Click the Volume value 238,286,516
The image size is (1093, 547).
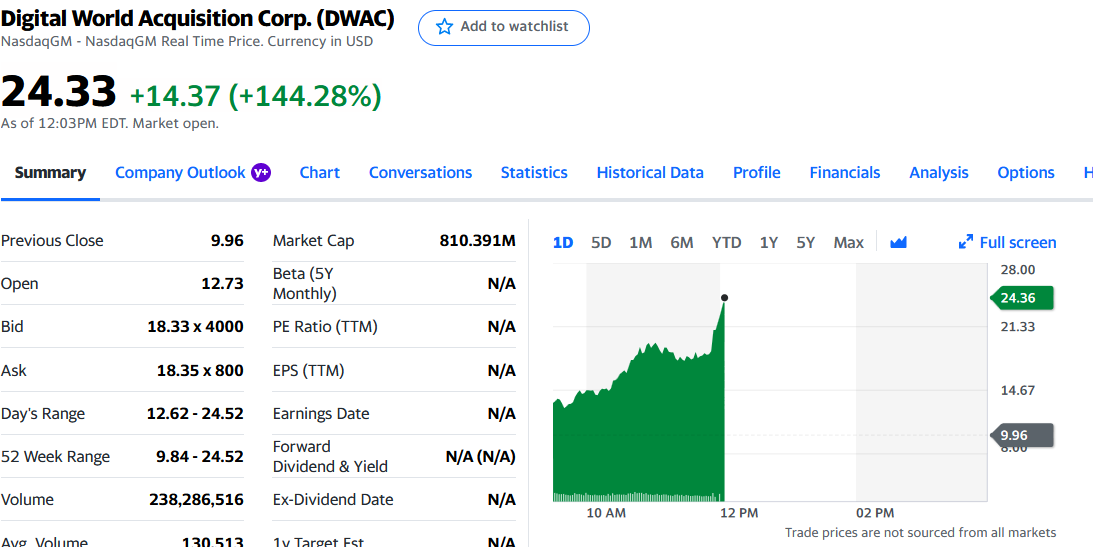[197, 500]
